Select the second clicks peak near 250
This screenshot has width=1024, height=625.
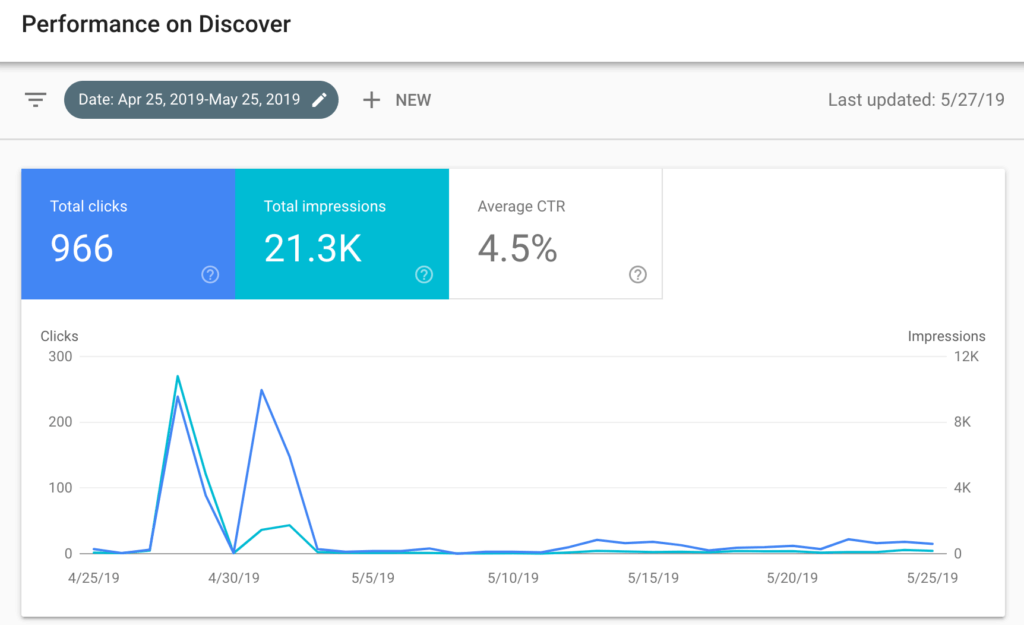click(261, 390)
